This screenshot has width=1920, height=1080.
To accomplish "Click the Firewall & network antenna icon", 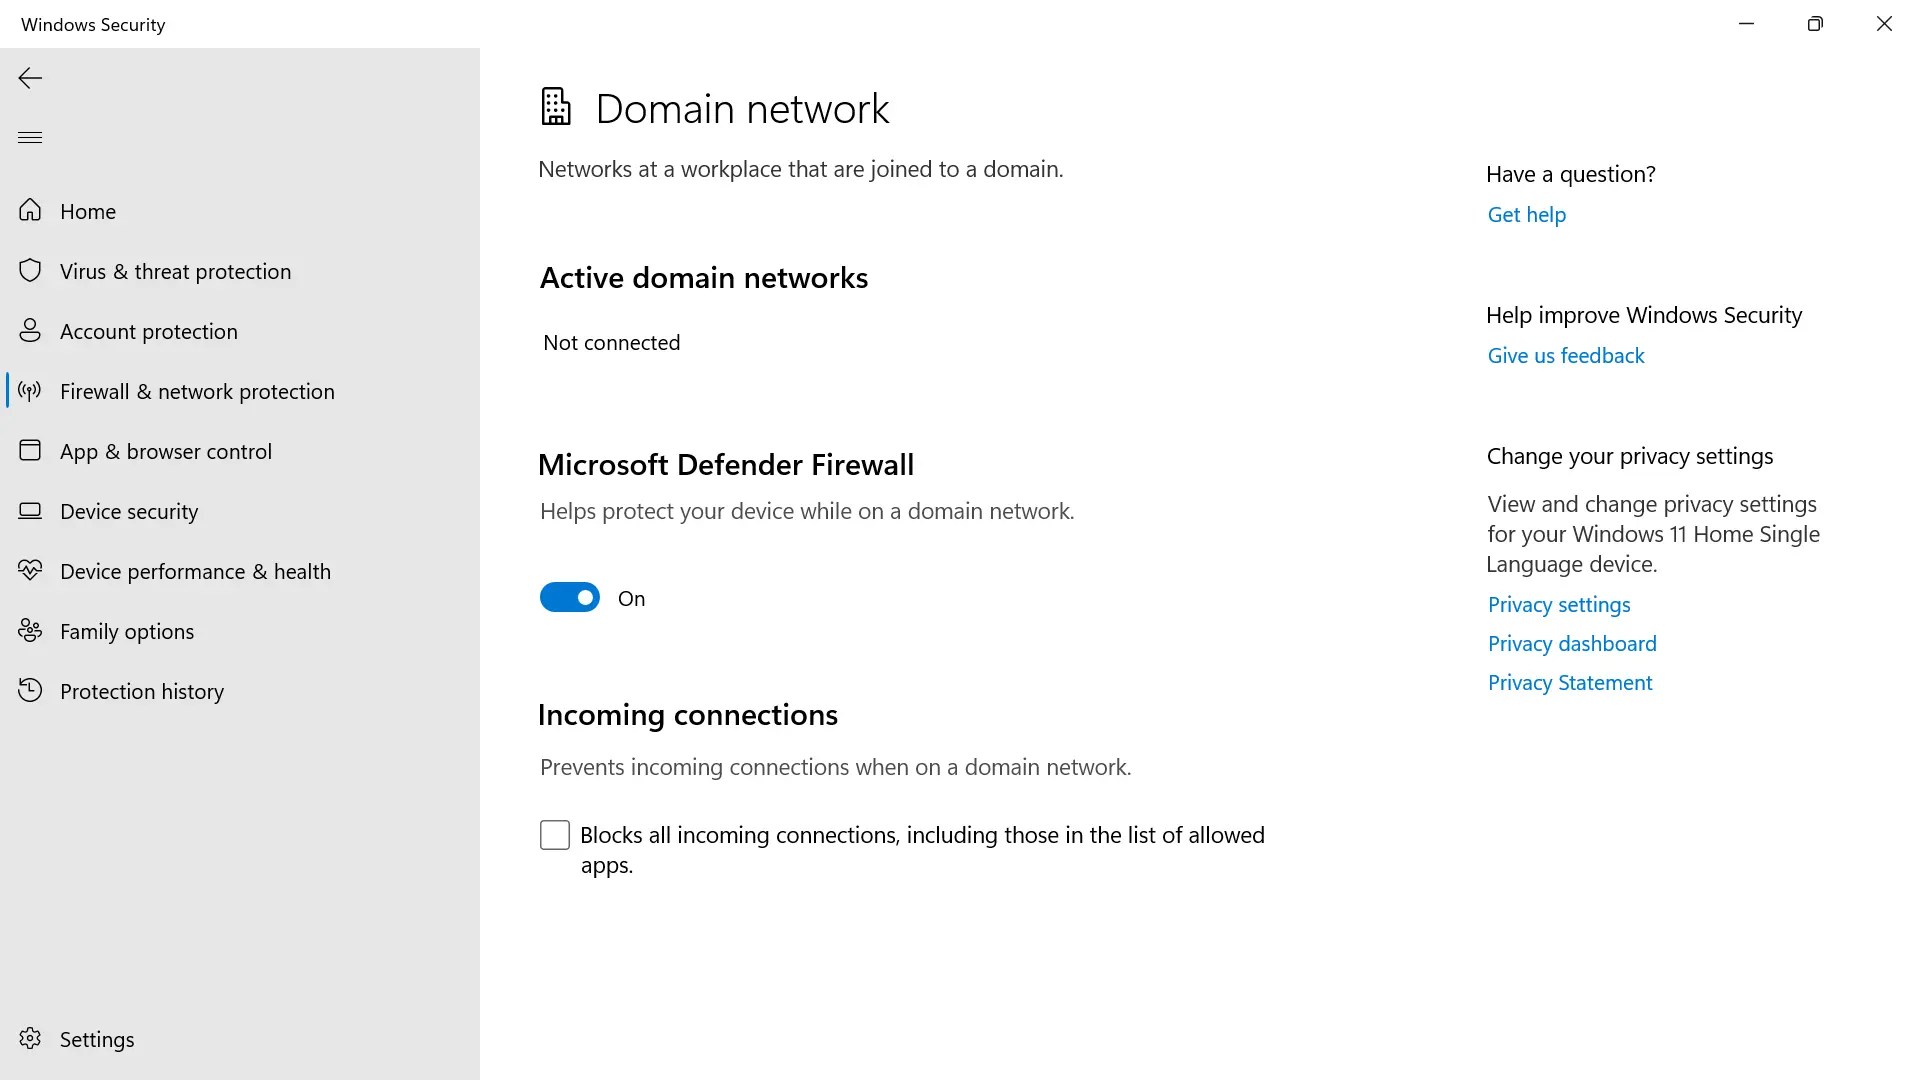I will pyautogui.click(x=30, y=391).
